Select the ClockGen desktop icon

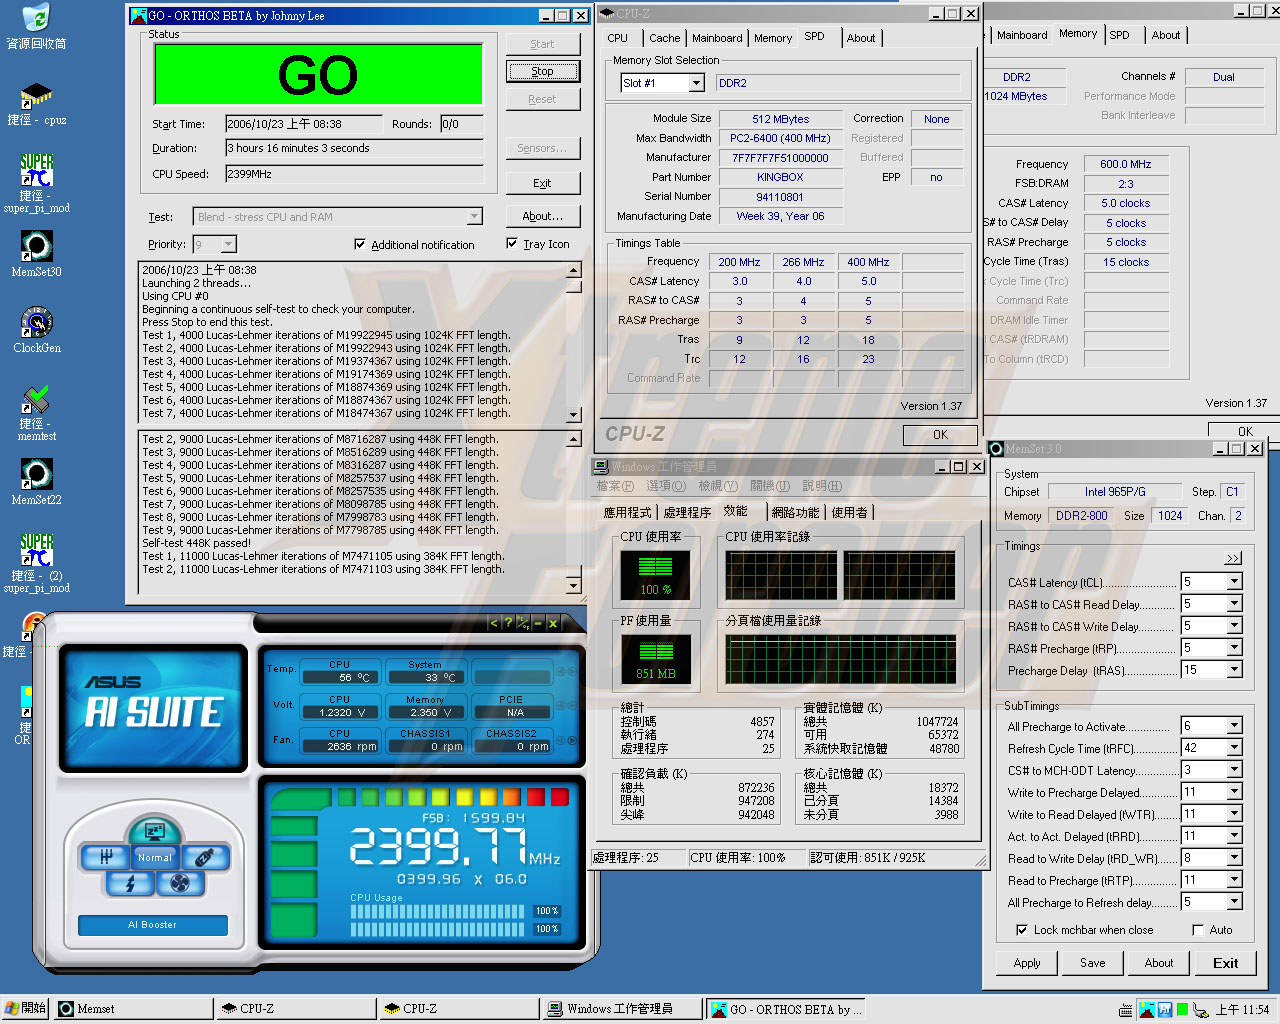[36, 330]
